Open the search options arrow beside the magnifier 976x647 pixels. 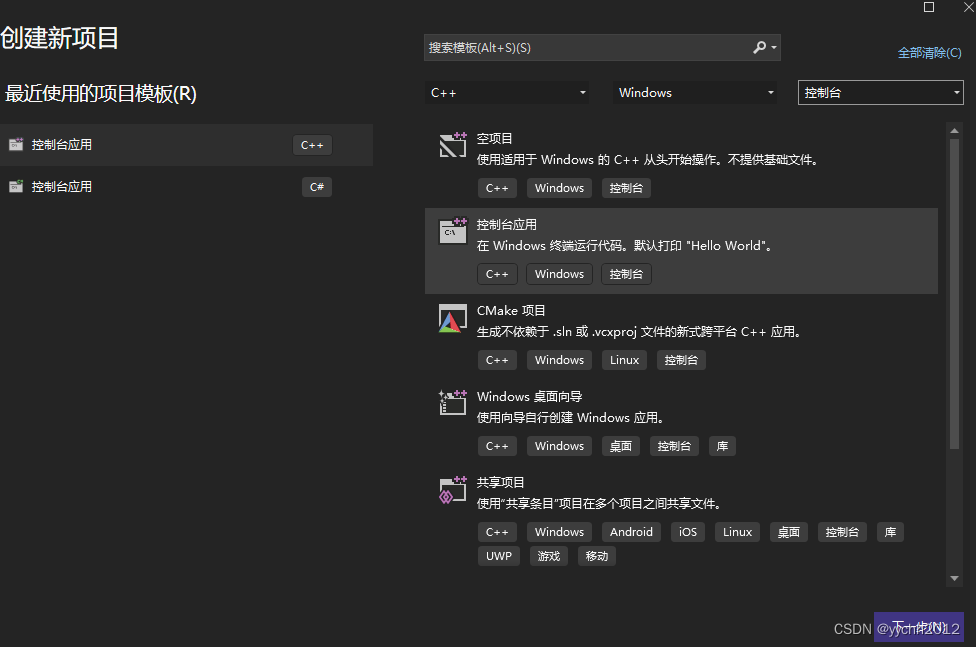tap(771, 47)
